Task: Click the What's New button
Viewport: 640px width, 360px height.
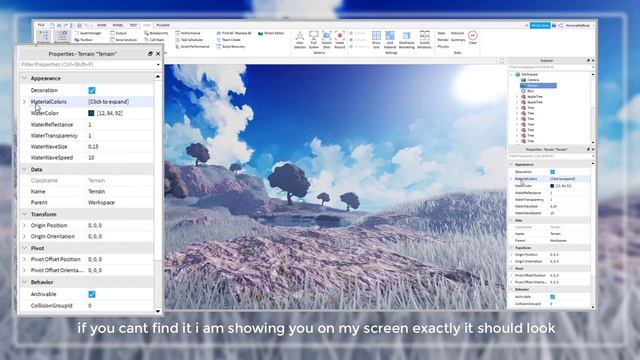Action: 540,25
